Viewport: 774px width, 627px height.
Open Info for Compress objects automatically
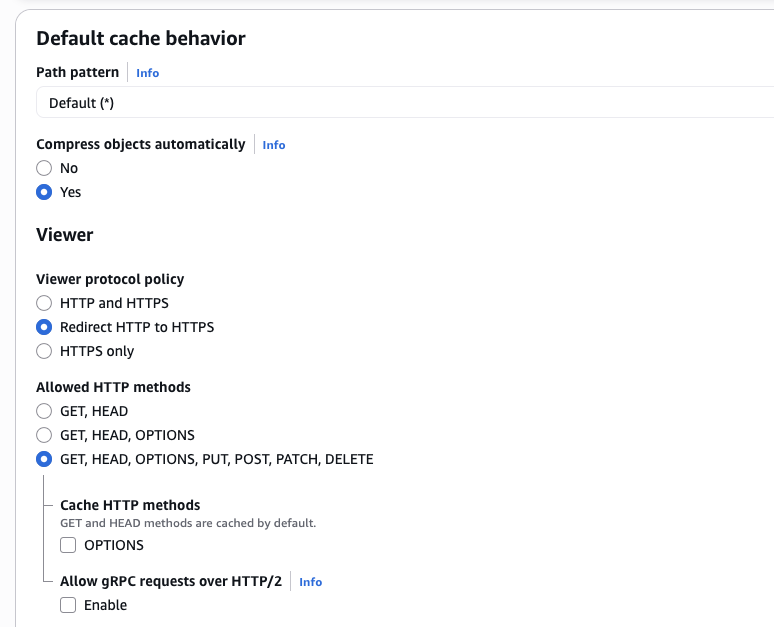point(273,145)
